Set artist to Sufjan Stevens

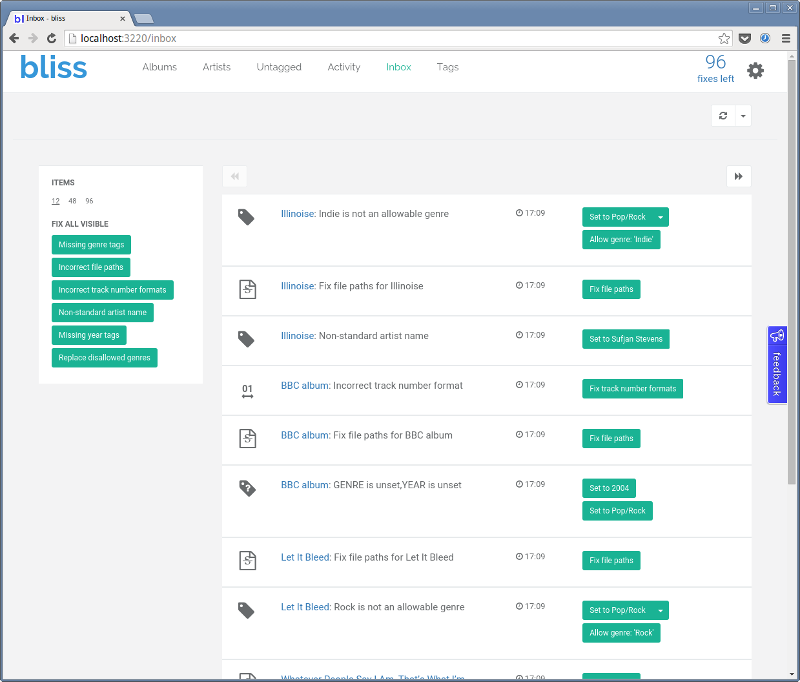pyautogui.click(x=626, y=339)
